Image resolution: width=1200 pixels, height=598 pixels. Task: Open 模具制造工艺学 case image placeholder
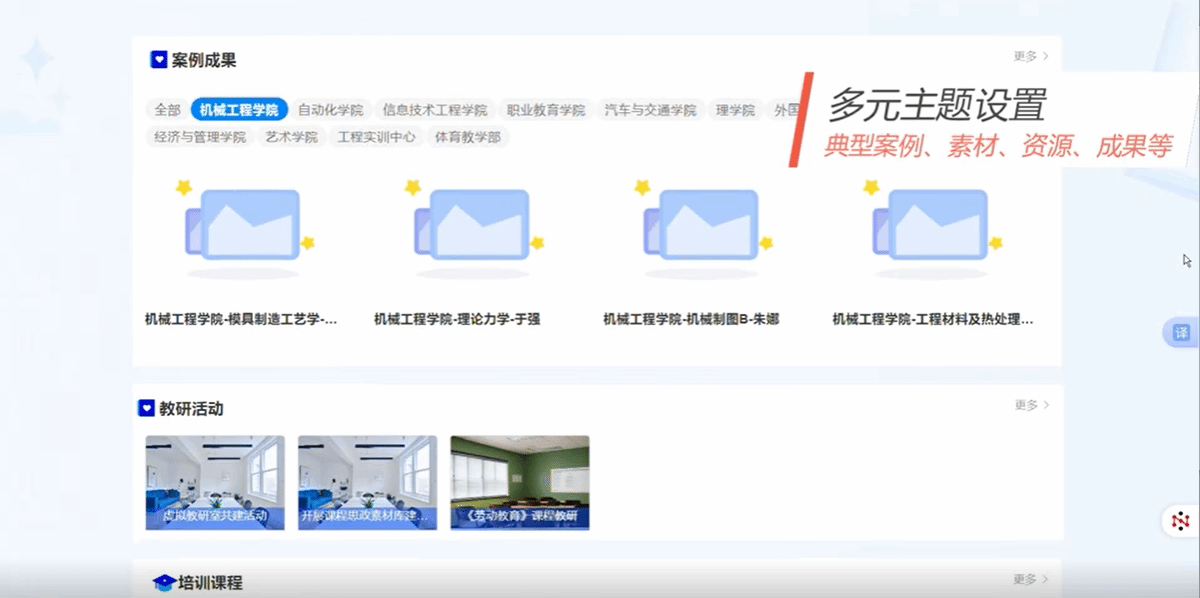[x=244, y=229]
